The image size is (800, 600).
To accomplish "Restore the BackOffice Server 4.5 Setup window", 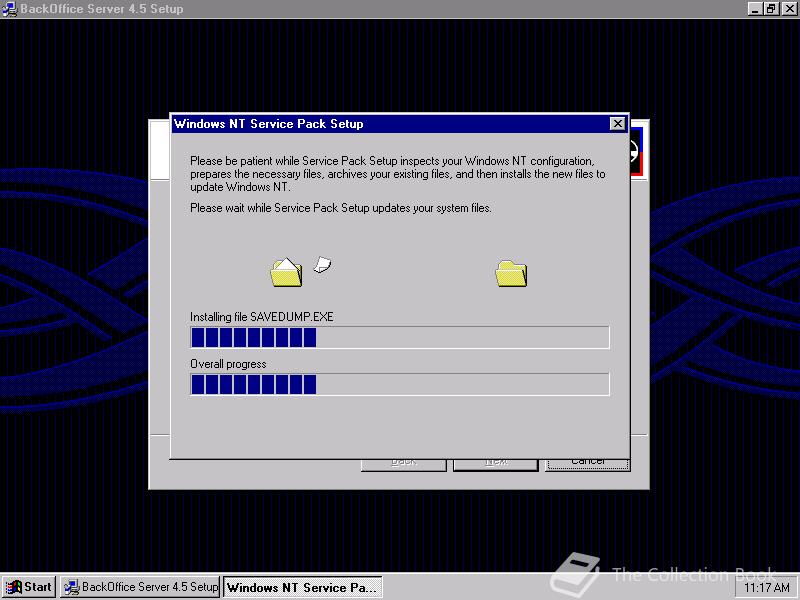I will point(771,9).
